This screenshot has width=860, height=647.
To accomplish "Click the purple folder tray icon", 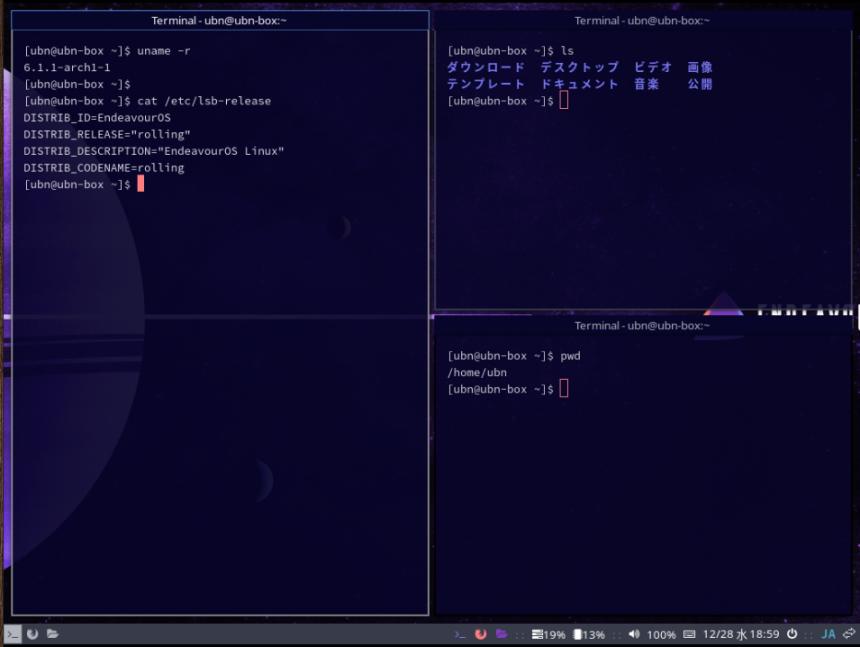I will (x=501, y=634).
